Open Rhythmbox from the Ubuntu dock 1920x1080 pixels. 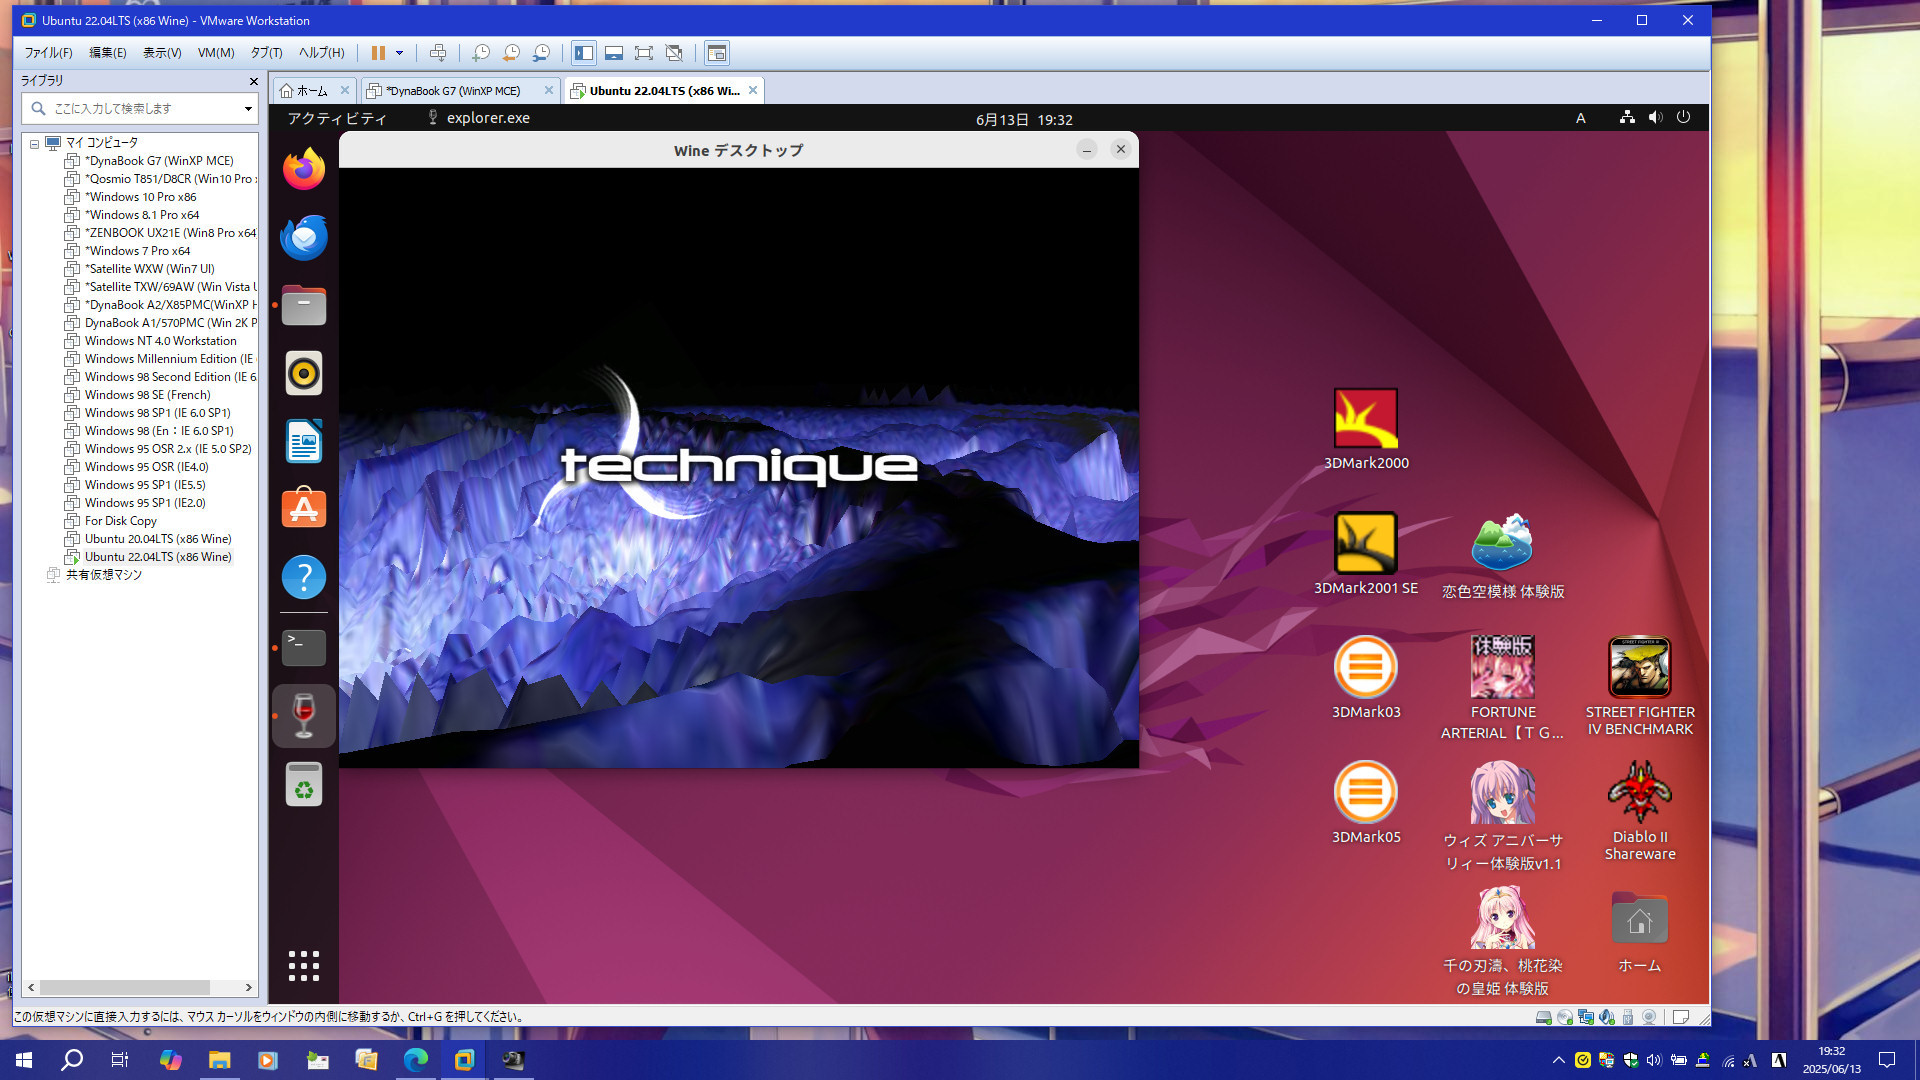304,373
